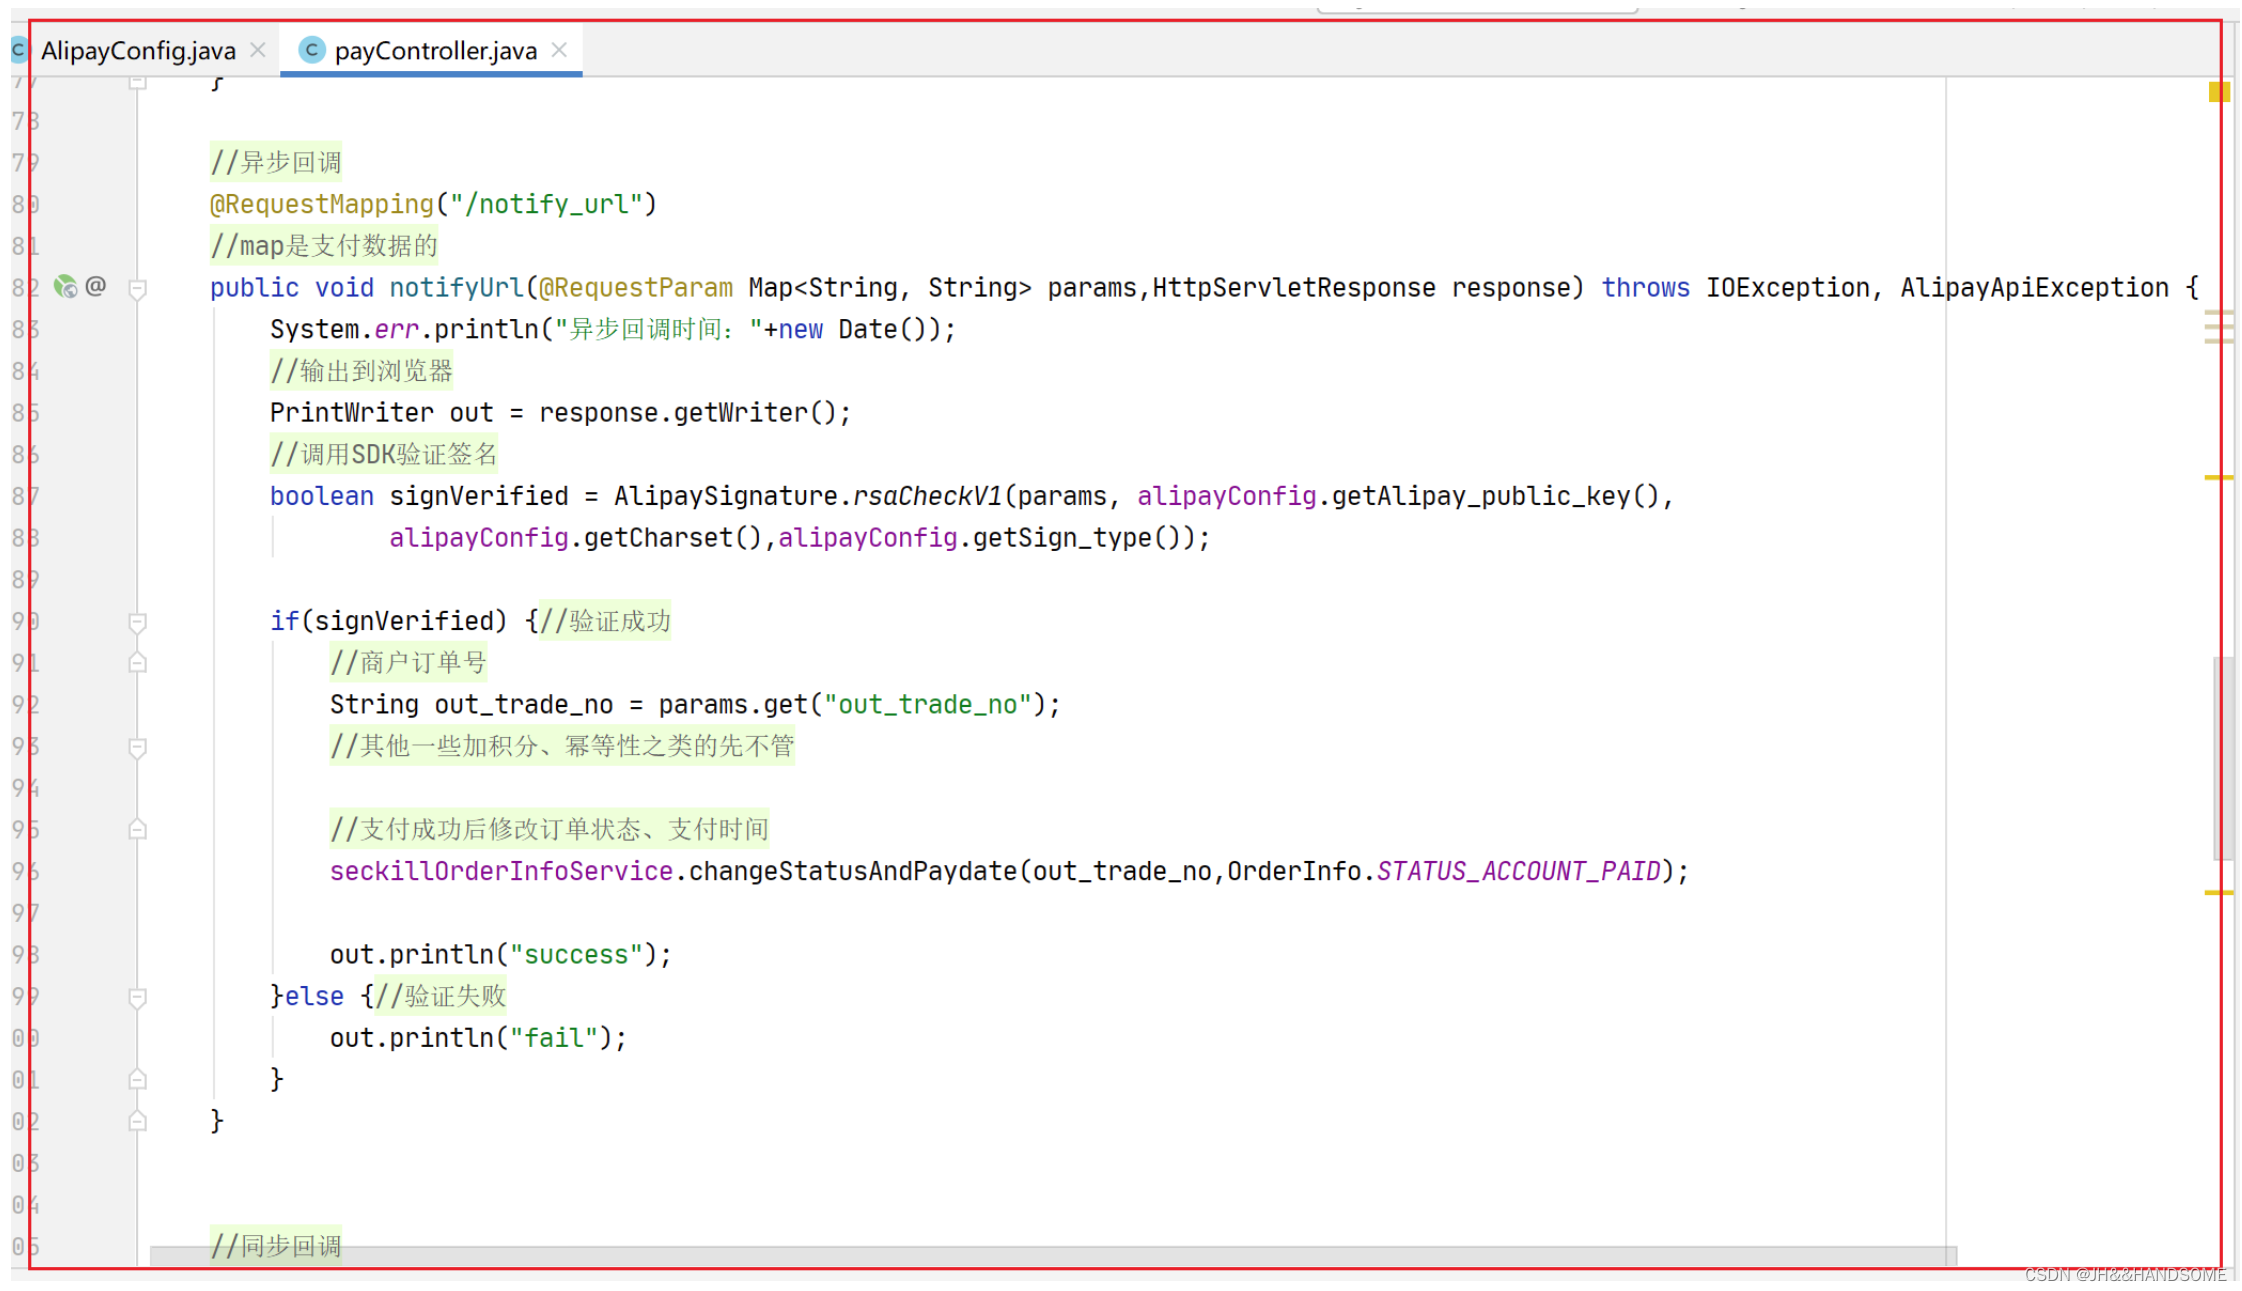Click the @RequestParam annotation
The height and width of the screenshot is (1291, 2242).
coord(636,288)
